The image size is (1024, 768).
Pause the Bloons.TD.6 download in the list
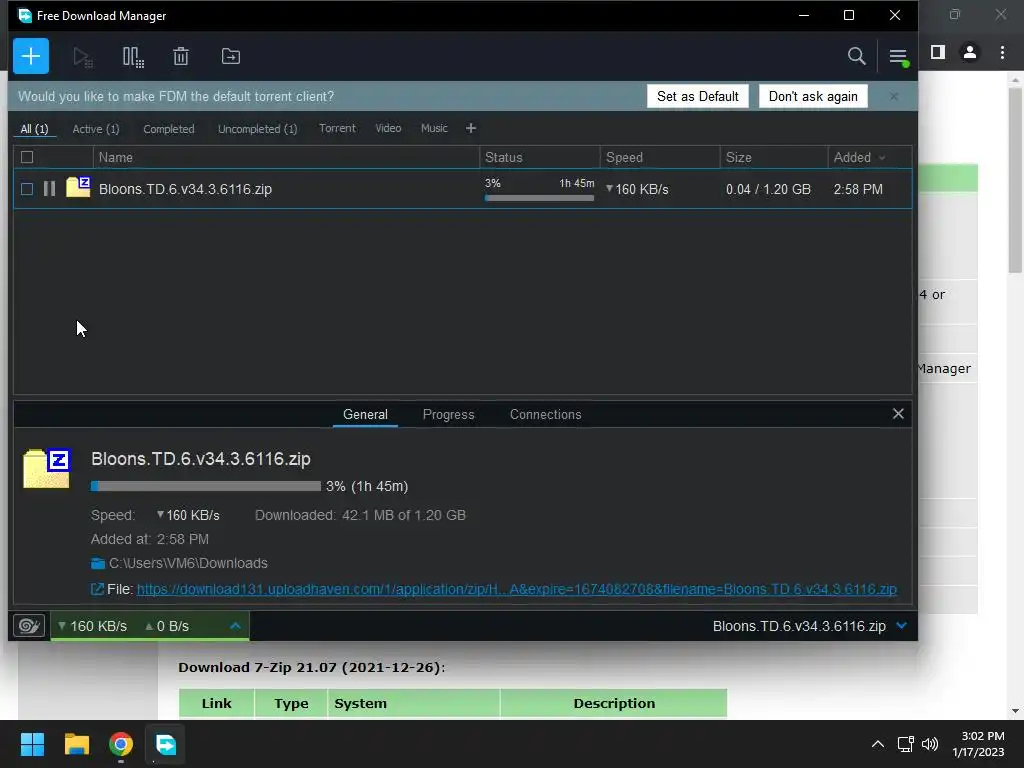(x=49, y=189)
